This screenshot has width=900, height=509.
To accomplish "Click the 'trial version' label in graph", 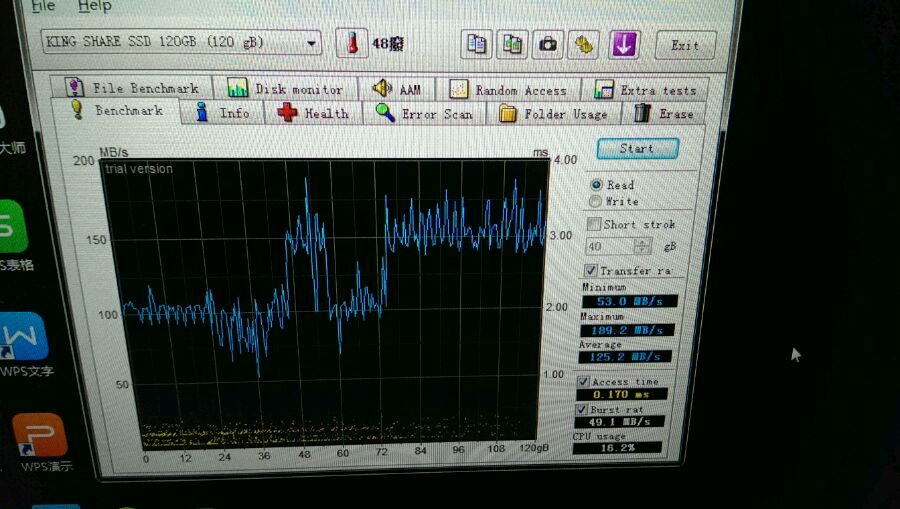I will pyautogui.click(x=138, y=169).
